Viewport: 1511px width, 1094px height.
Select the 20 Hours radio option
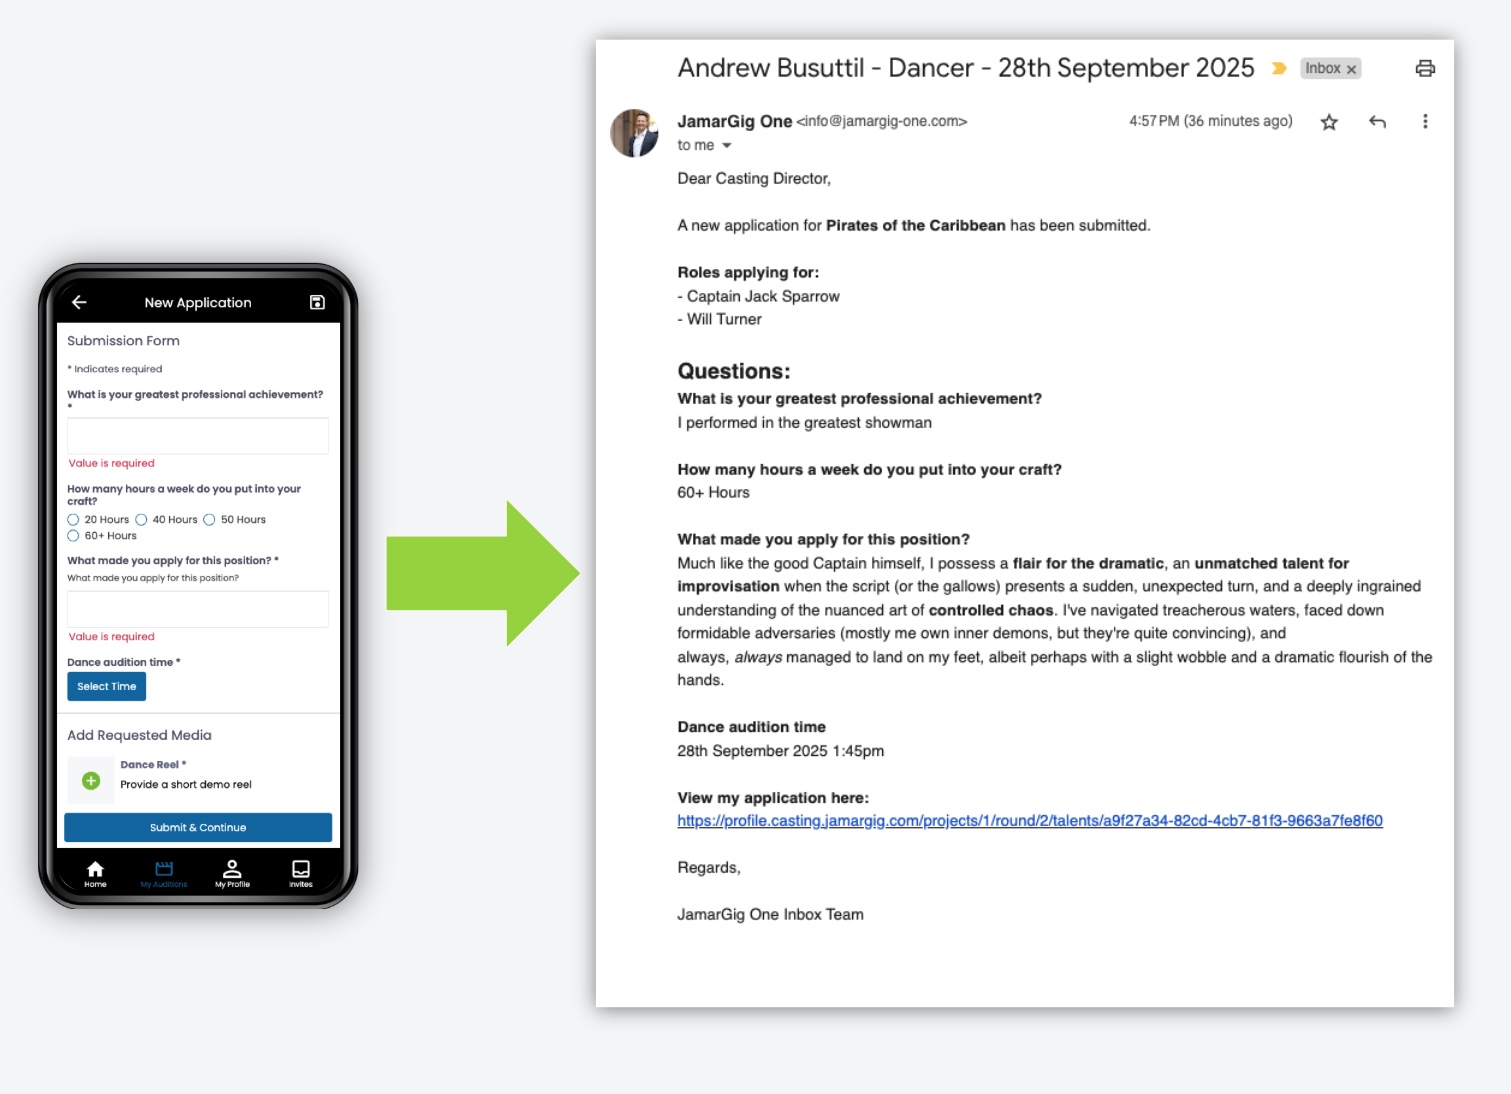click(73, 520)
